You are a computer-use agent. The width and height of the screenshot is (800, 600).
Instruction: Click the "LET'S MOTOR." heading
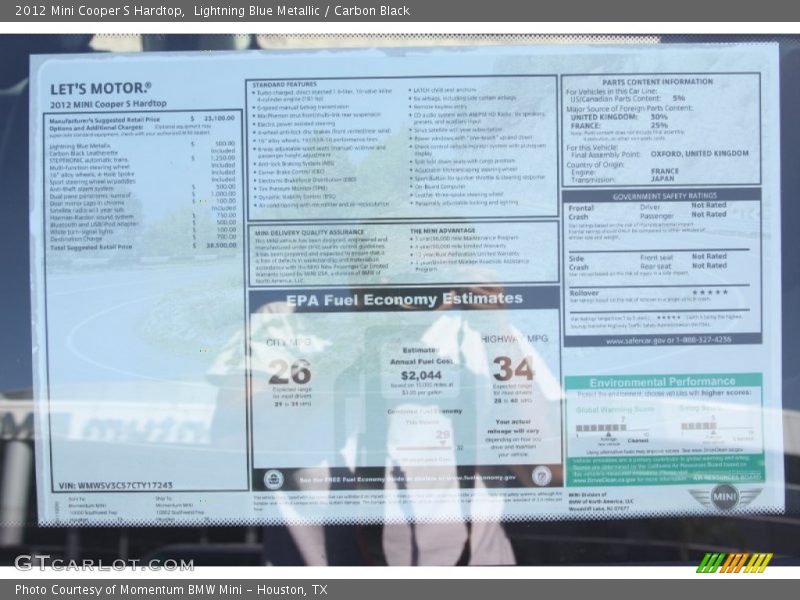(101, 88)
